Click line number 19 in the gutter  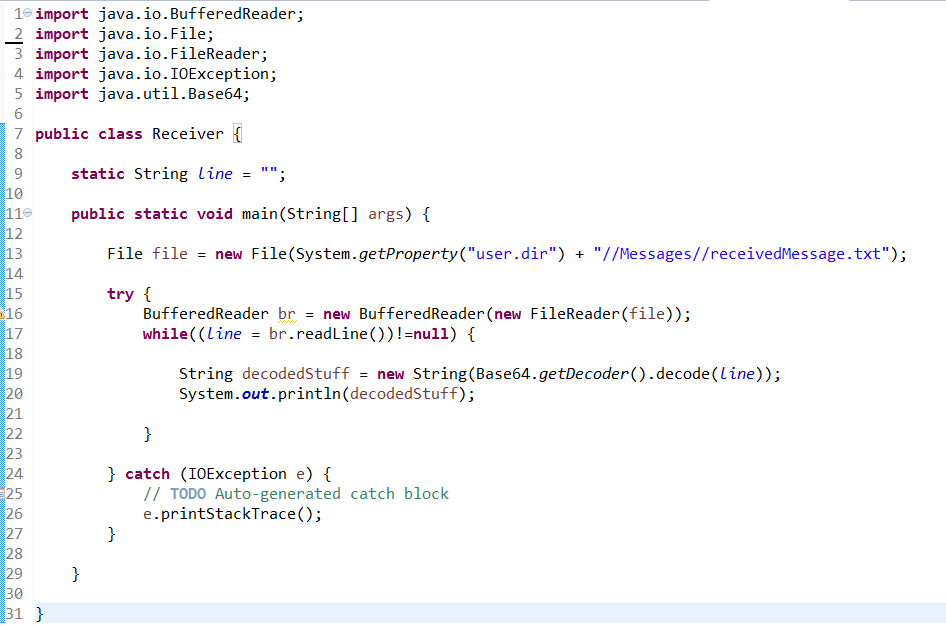(14, 373)
